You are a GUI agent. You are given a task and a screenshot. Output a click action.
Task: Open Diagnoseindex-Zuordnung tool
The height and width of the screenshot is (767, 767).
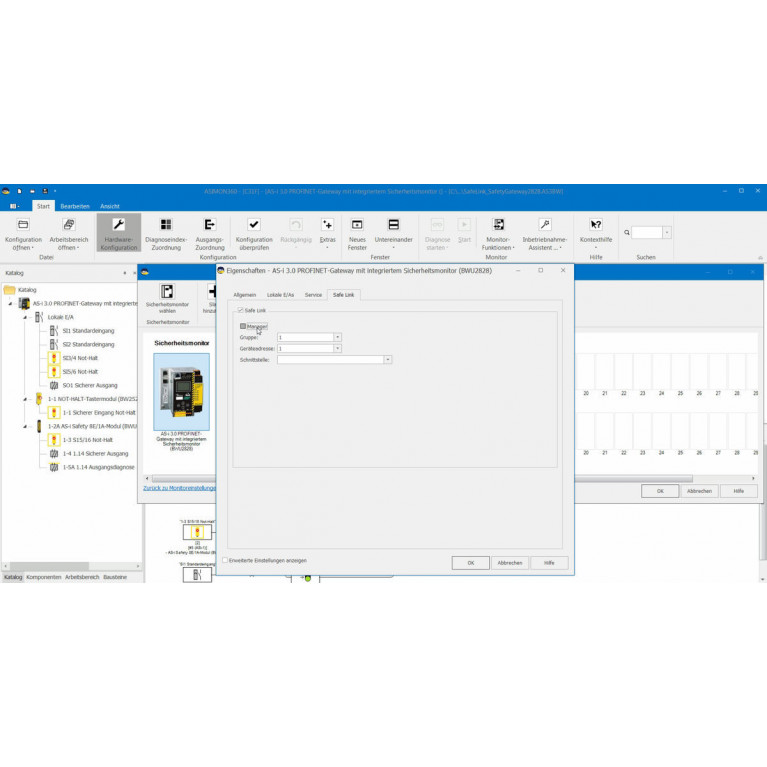coord(166,234)
